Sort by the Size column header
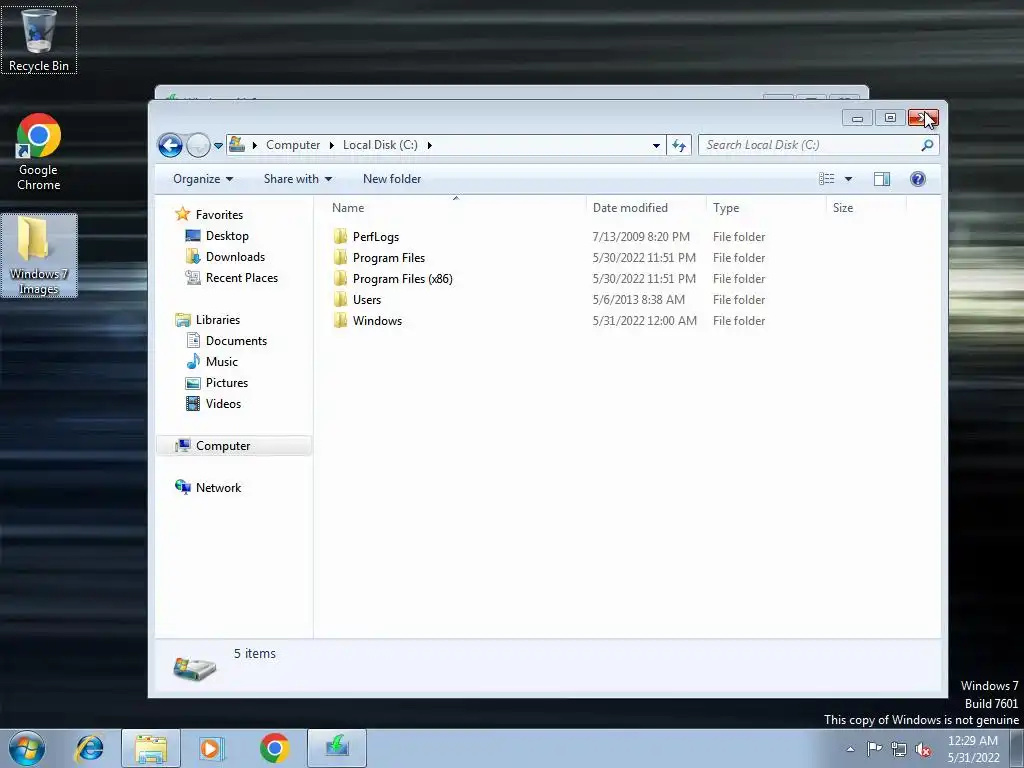The height and width of the screenshot is (768, 1024). pos(867,208)
